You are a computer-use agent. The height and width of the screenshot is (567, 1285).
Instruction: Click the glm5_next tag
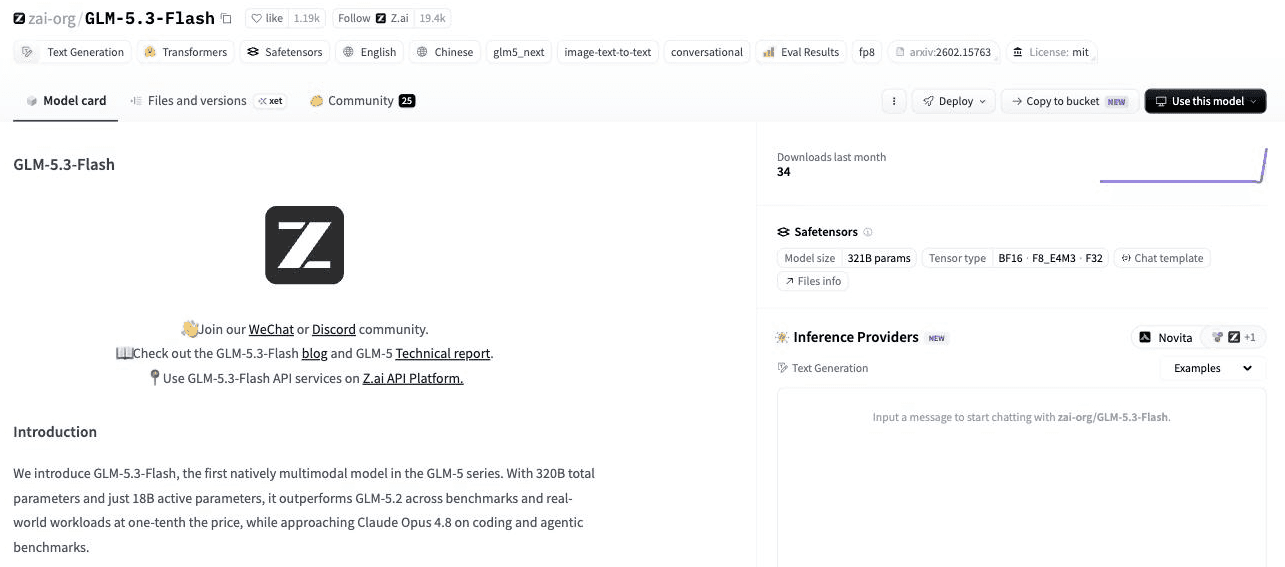(x=519, y=52)
